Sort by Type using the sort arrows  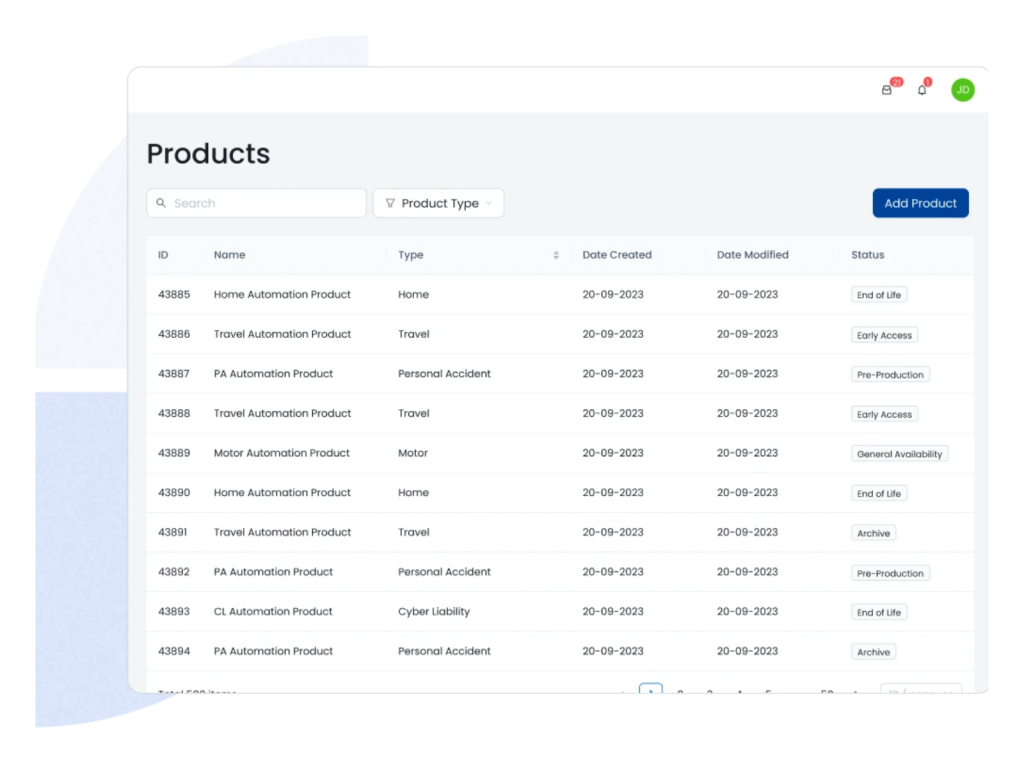(x=556, y=255)
